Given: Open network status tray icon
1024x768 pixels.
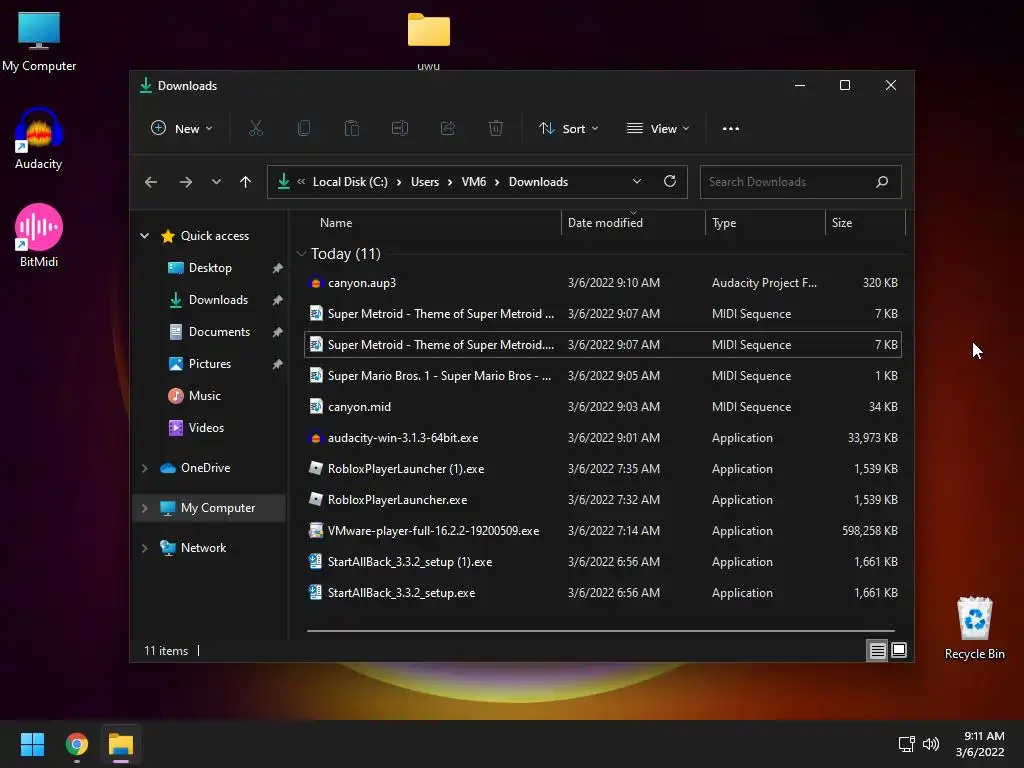Looking at the screenshot, I should pos(906,744).
